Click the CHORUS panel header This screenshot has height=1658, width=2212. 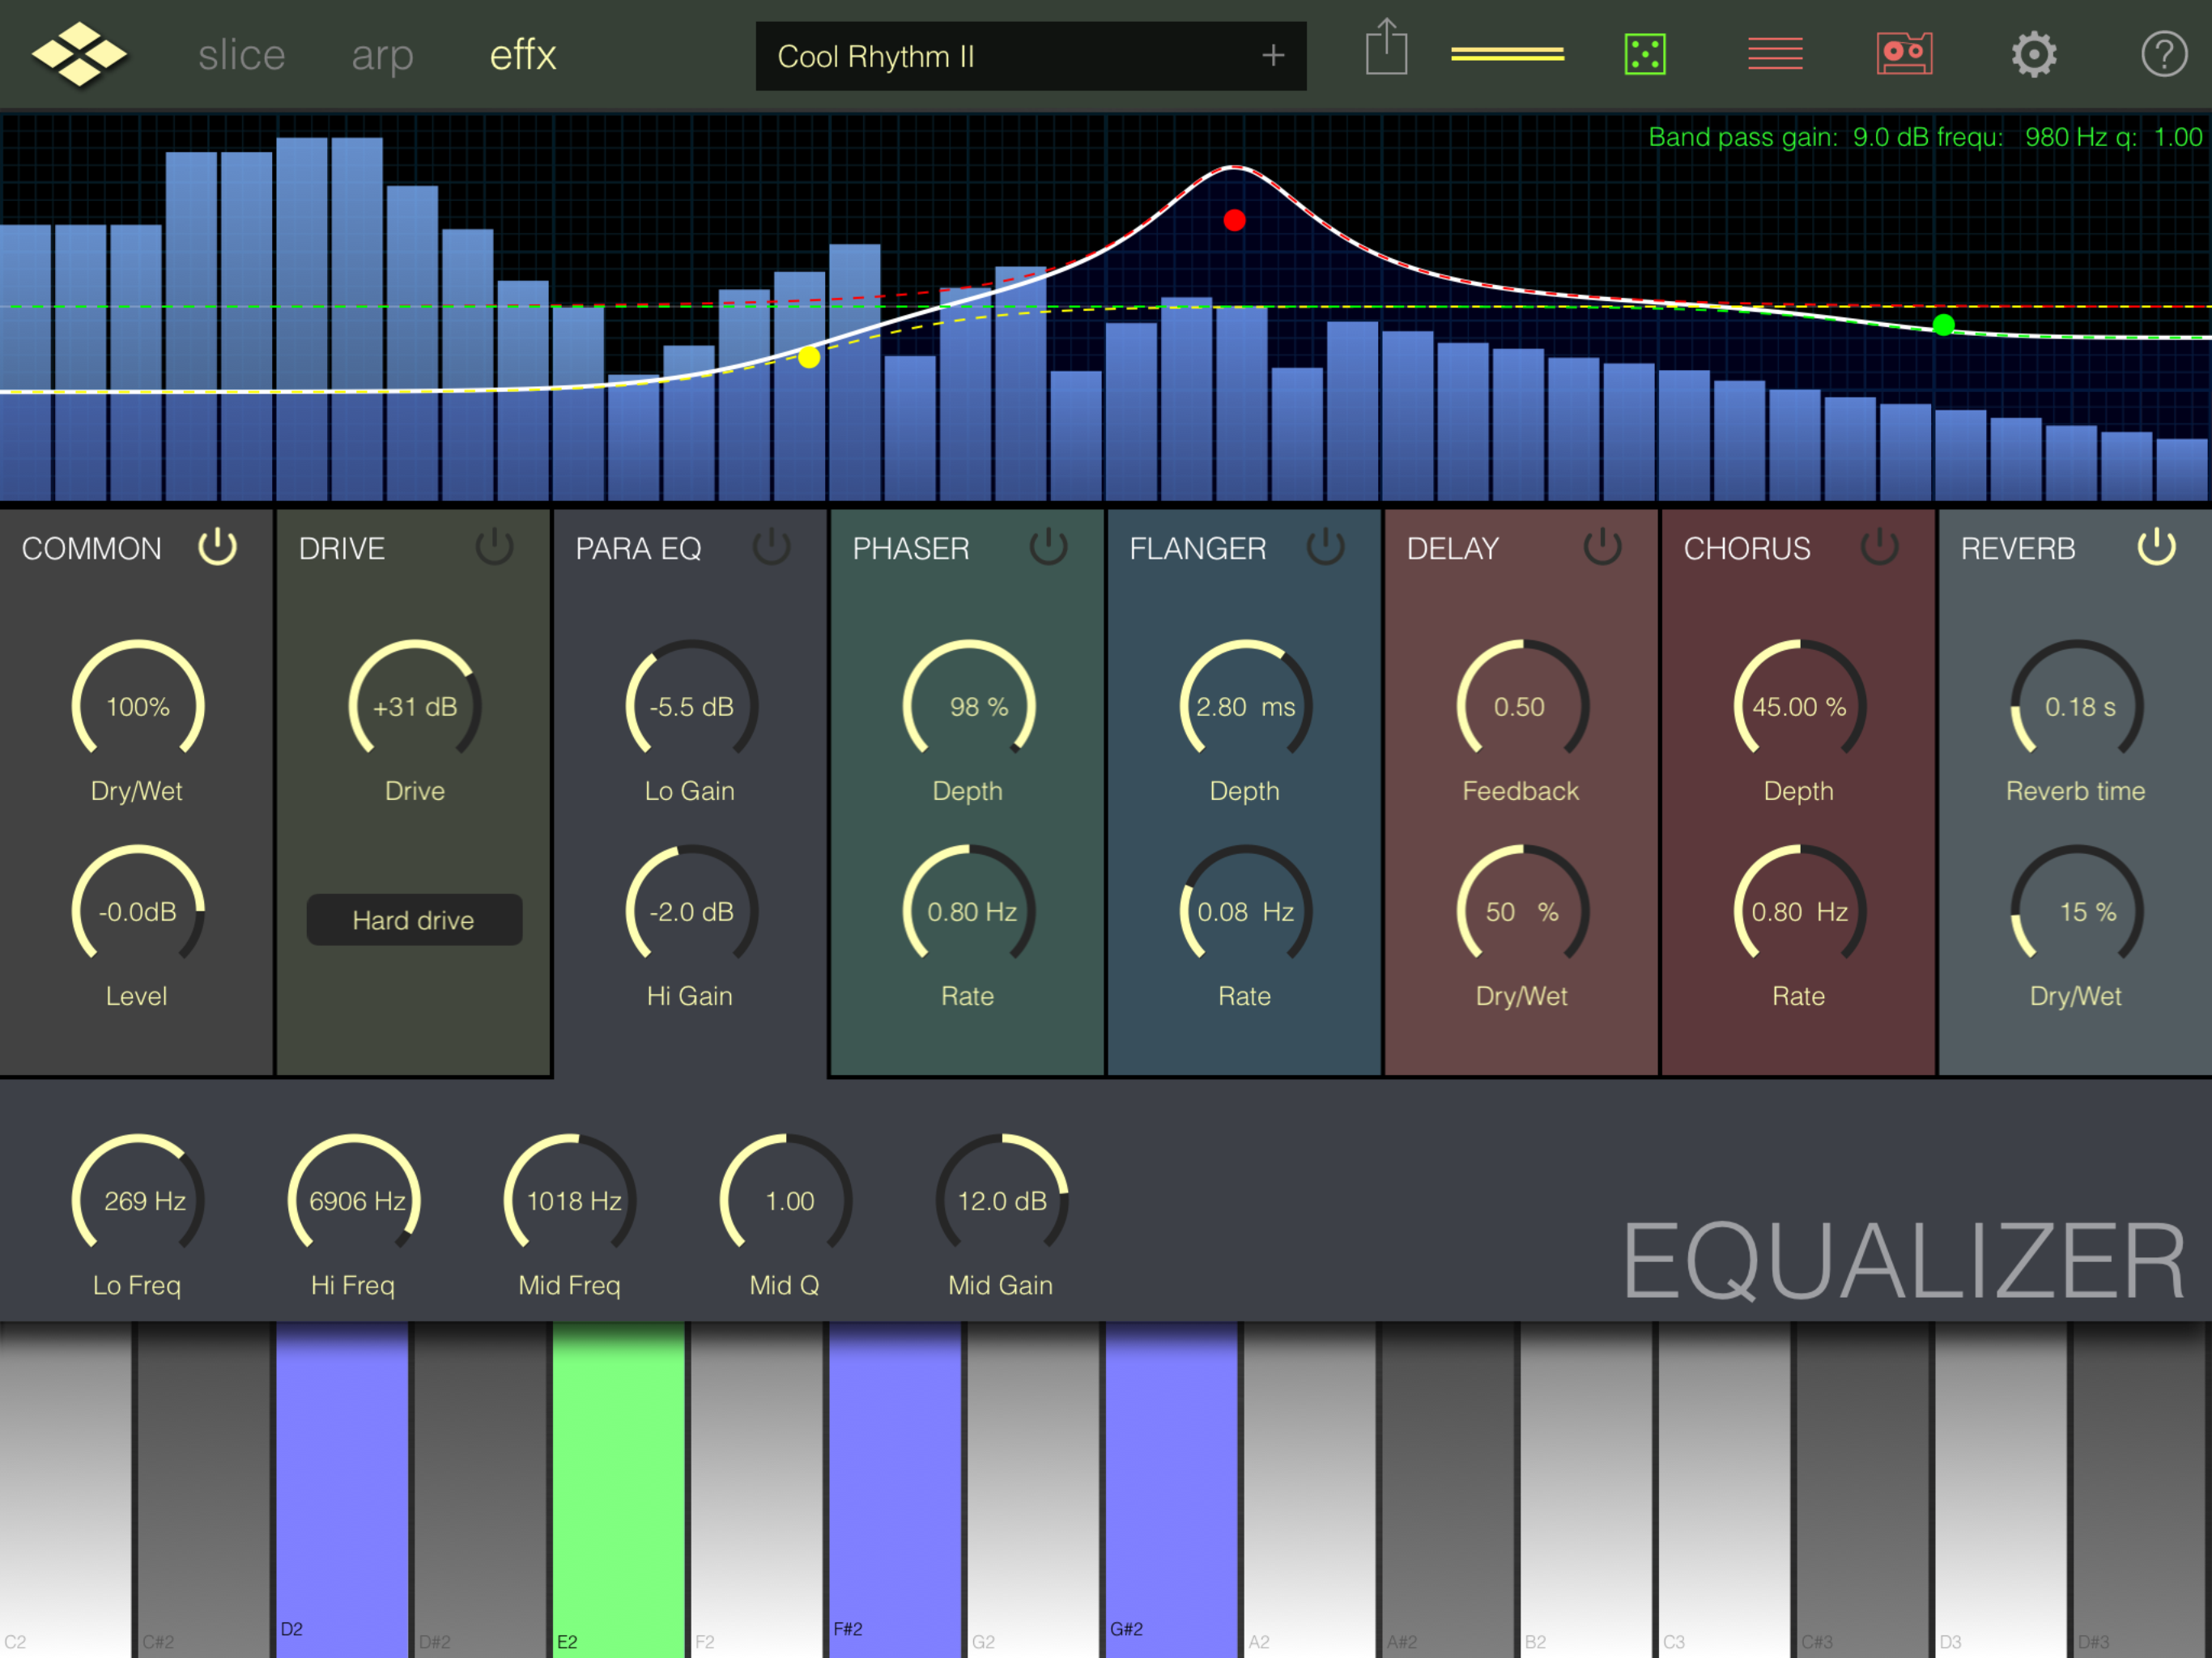1747,548
